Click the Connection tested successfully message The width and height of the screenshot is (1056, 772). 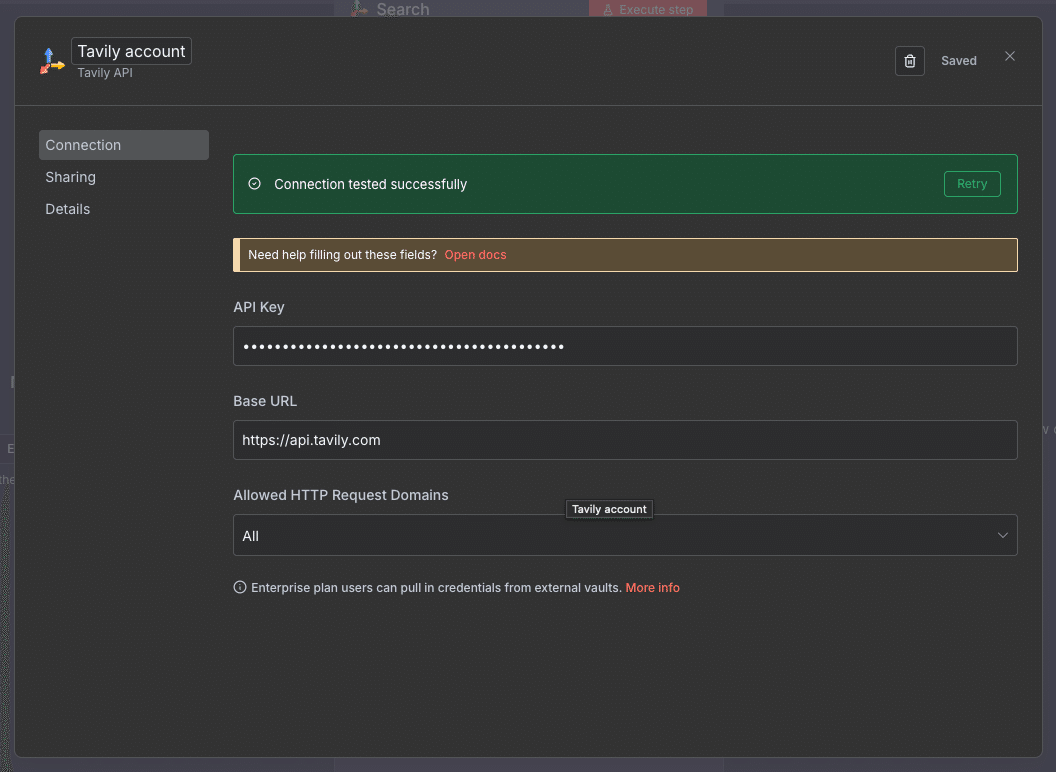(x=370, y=184)
